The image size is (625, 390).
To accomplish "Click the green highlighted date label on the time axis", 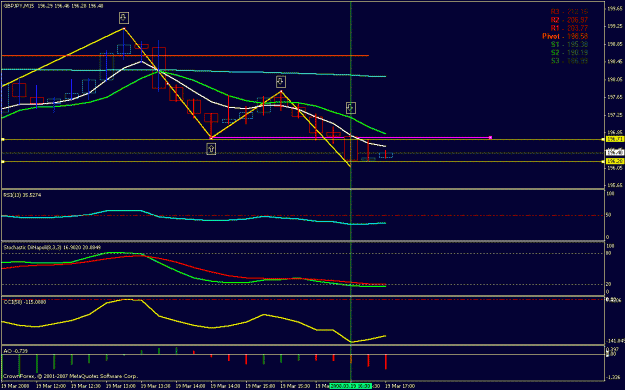I will pyautogui.click(x=351, y=386).
